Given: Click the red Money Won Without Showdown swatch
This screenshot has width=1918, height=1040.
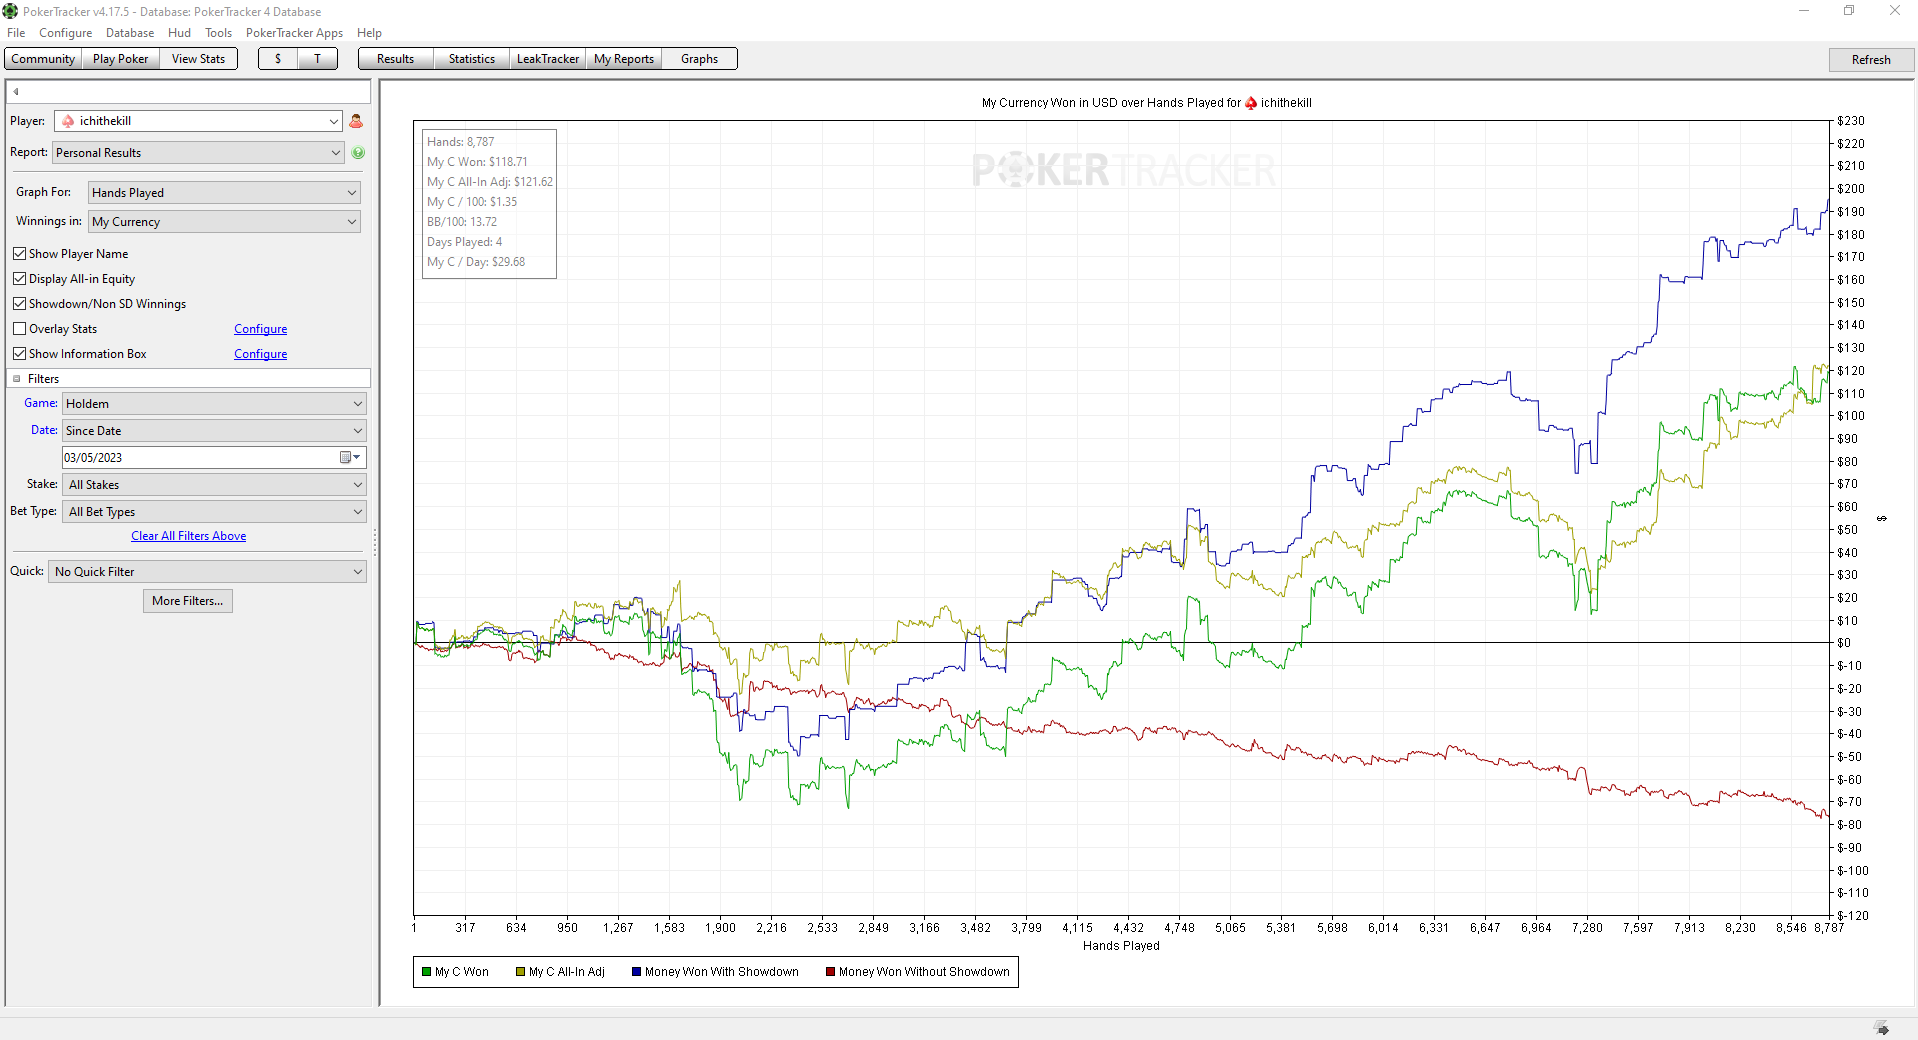Looking at the screenshot, I should point(831,972).
